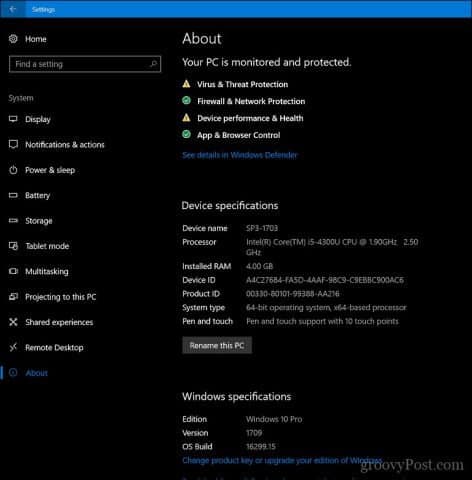Click version value 1709
Image resolution: width=472 pixels, height=480 pixels.
[254, 433]
